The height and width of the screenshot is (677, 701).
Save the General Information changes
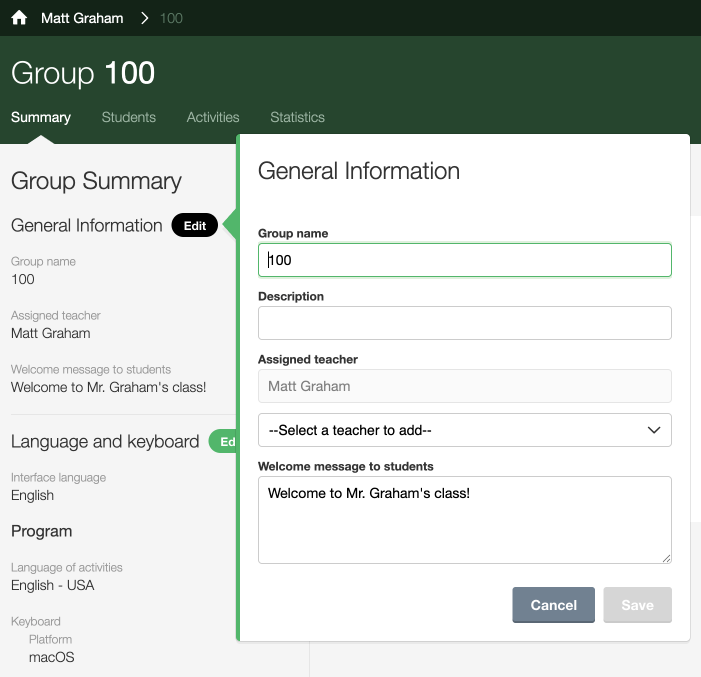(638, 605)
